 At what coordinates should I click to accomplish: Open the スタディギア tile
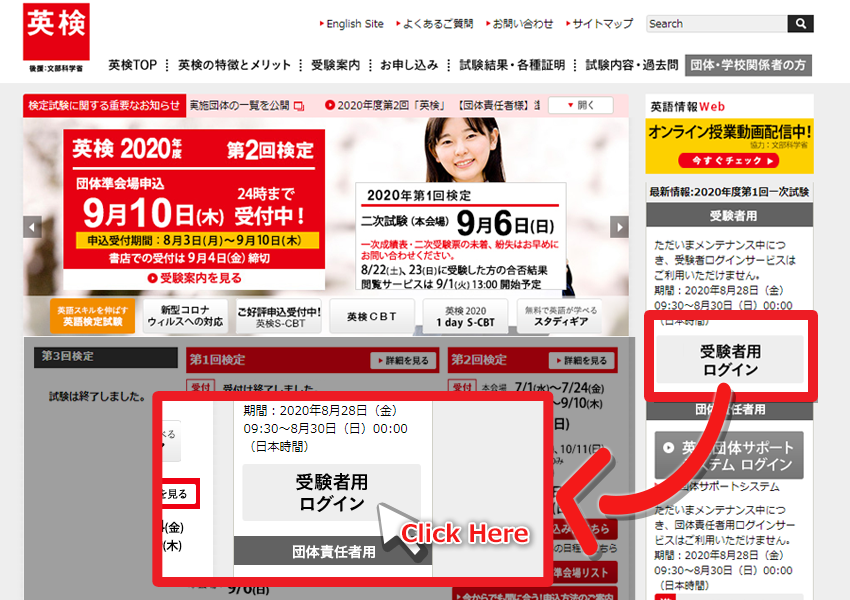tap(560, 316)
